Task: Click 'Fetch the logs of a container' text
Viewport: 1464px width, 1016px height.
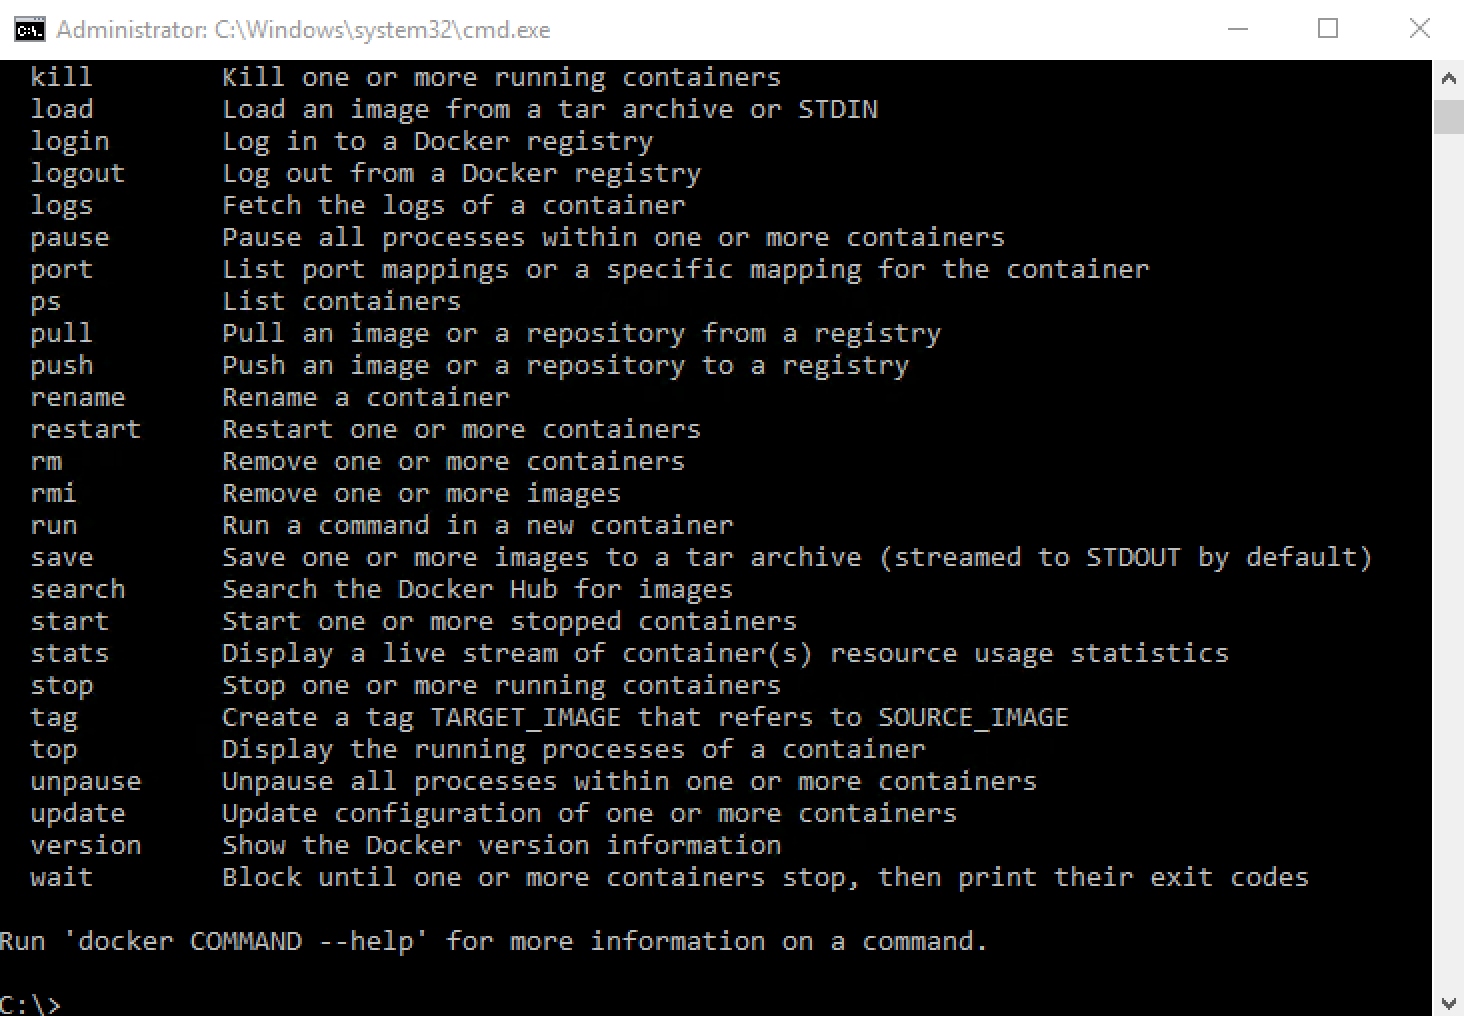Action: tap(453, 205)
